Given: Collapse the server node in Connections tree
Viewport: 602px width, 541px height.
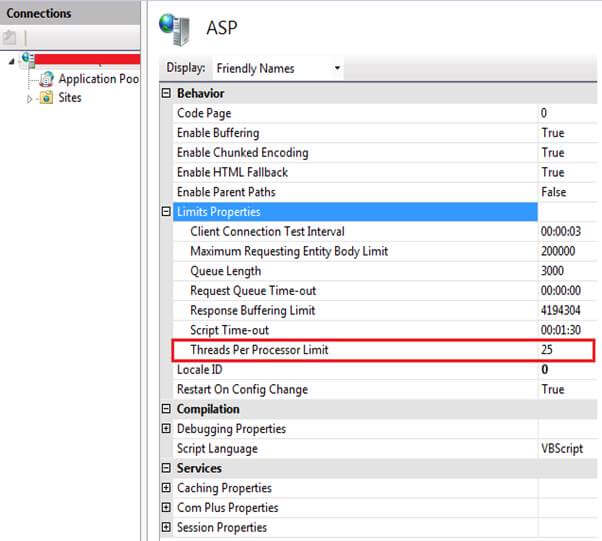Looking at the screenshot, I should [12, 61].
